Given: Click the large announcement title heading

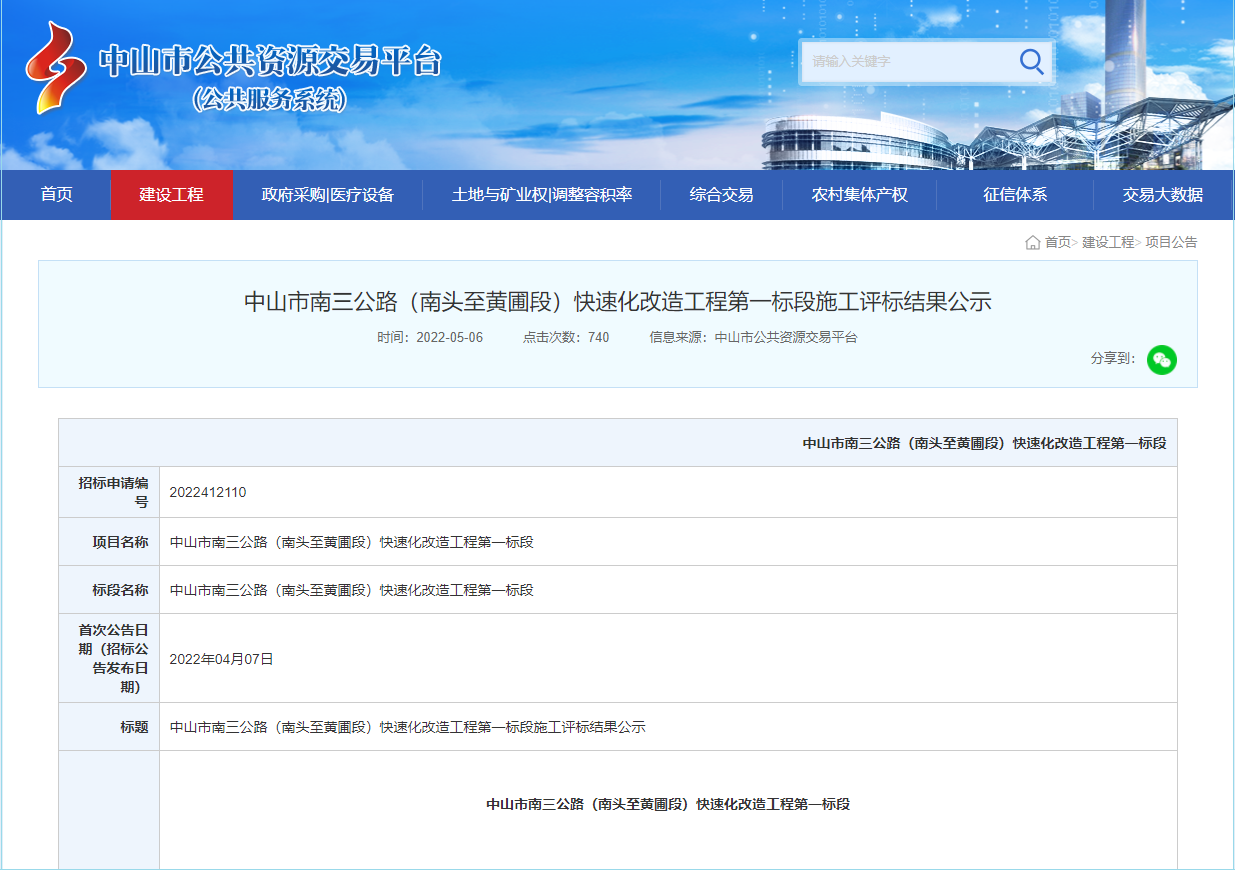Looking at the screenshot, I should click(617, 302).
